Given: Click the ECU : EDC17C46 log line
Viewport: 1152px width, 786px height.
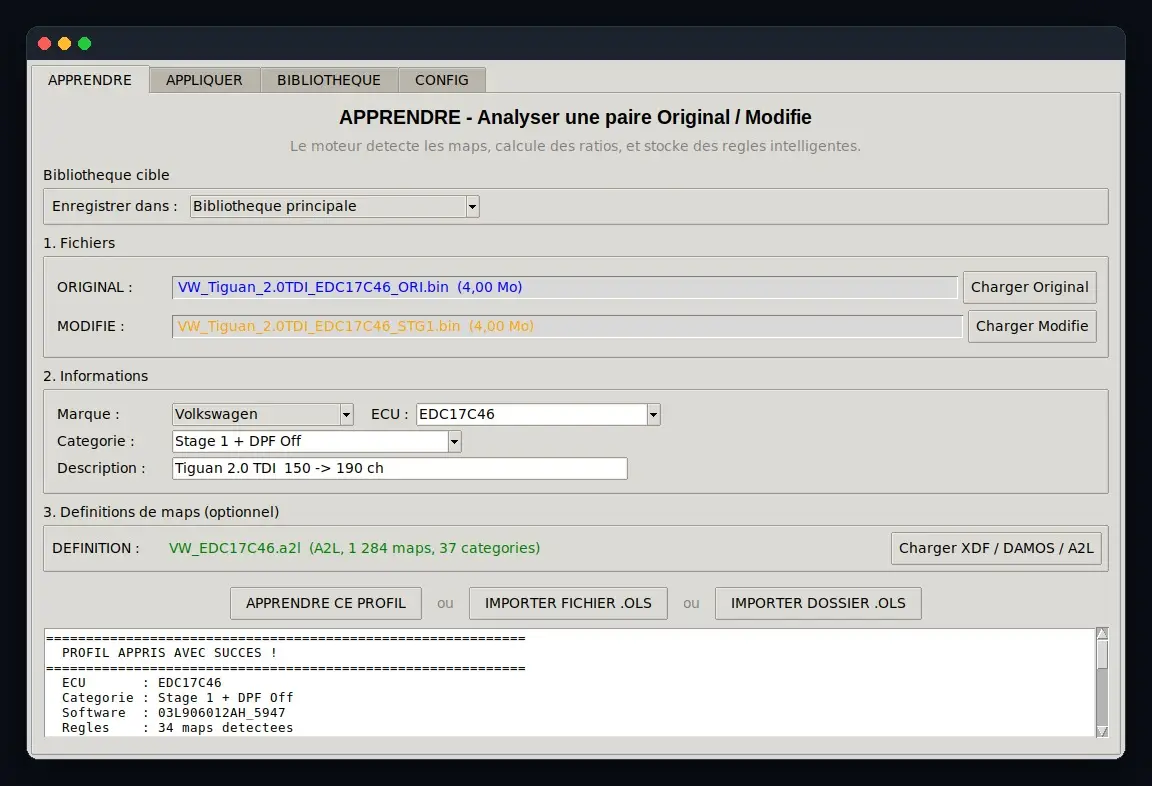Looking at the screenshot, I should [141, 682].
